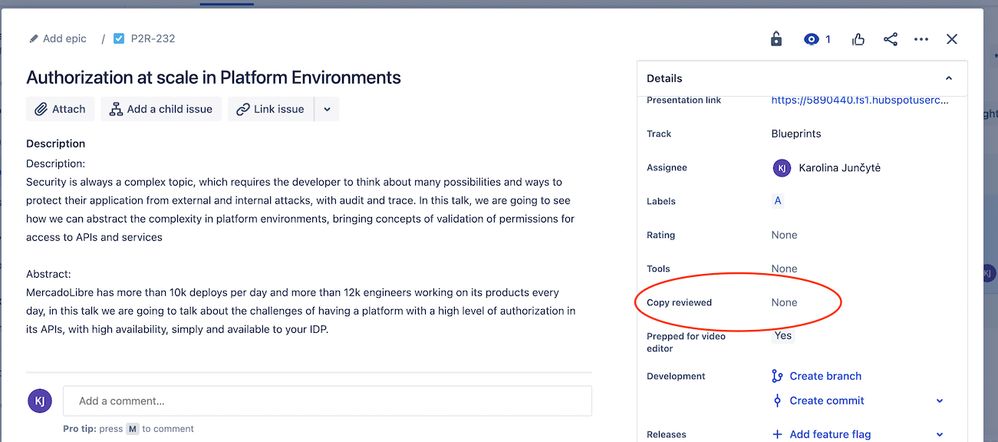Screen dimensions: 998x442
Task: Expand chevron next to Add feature flag
Action: pyautogui.click(x=940, y=434)
